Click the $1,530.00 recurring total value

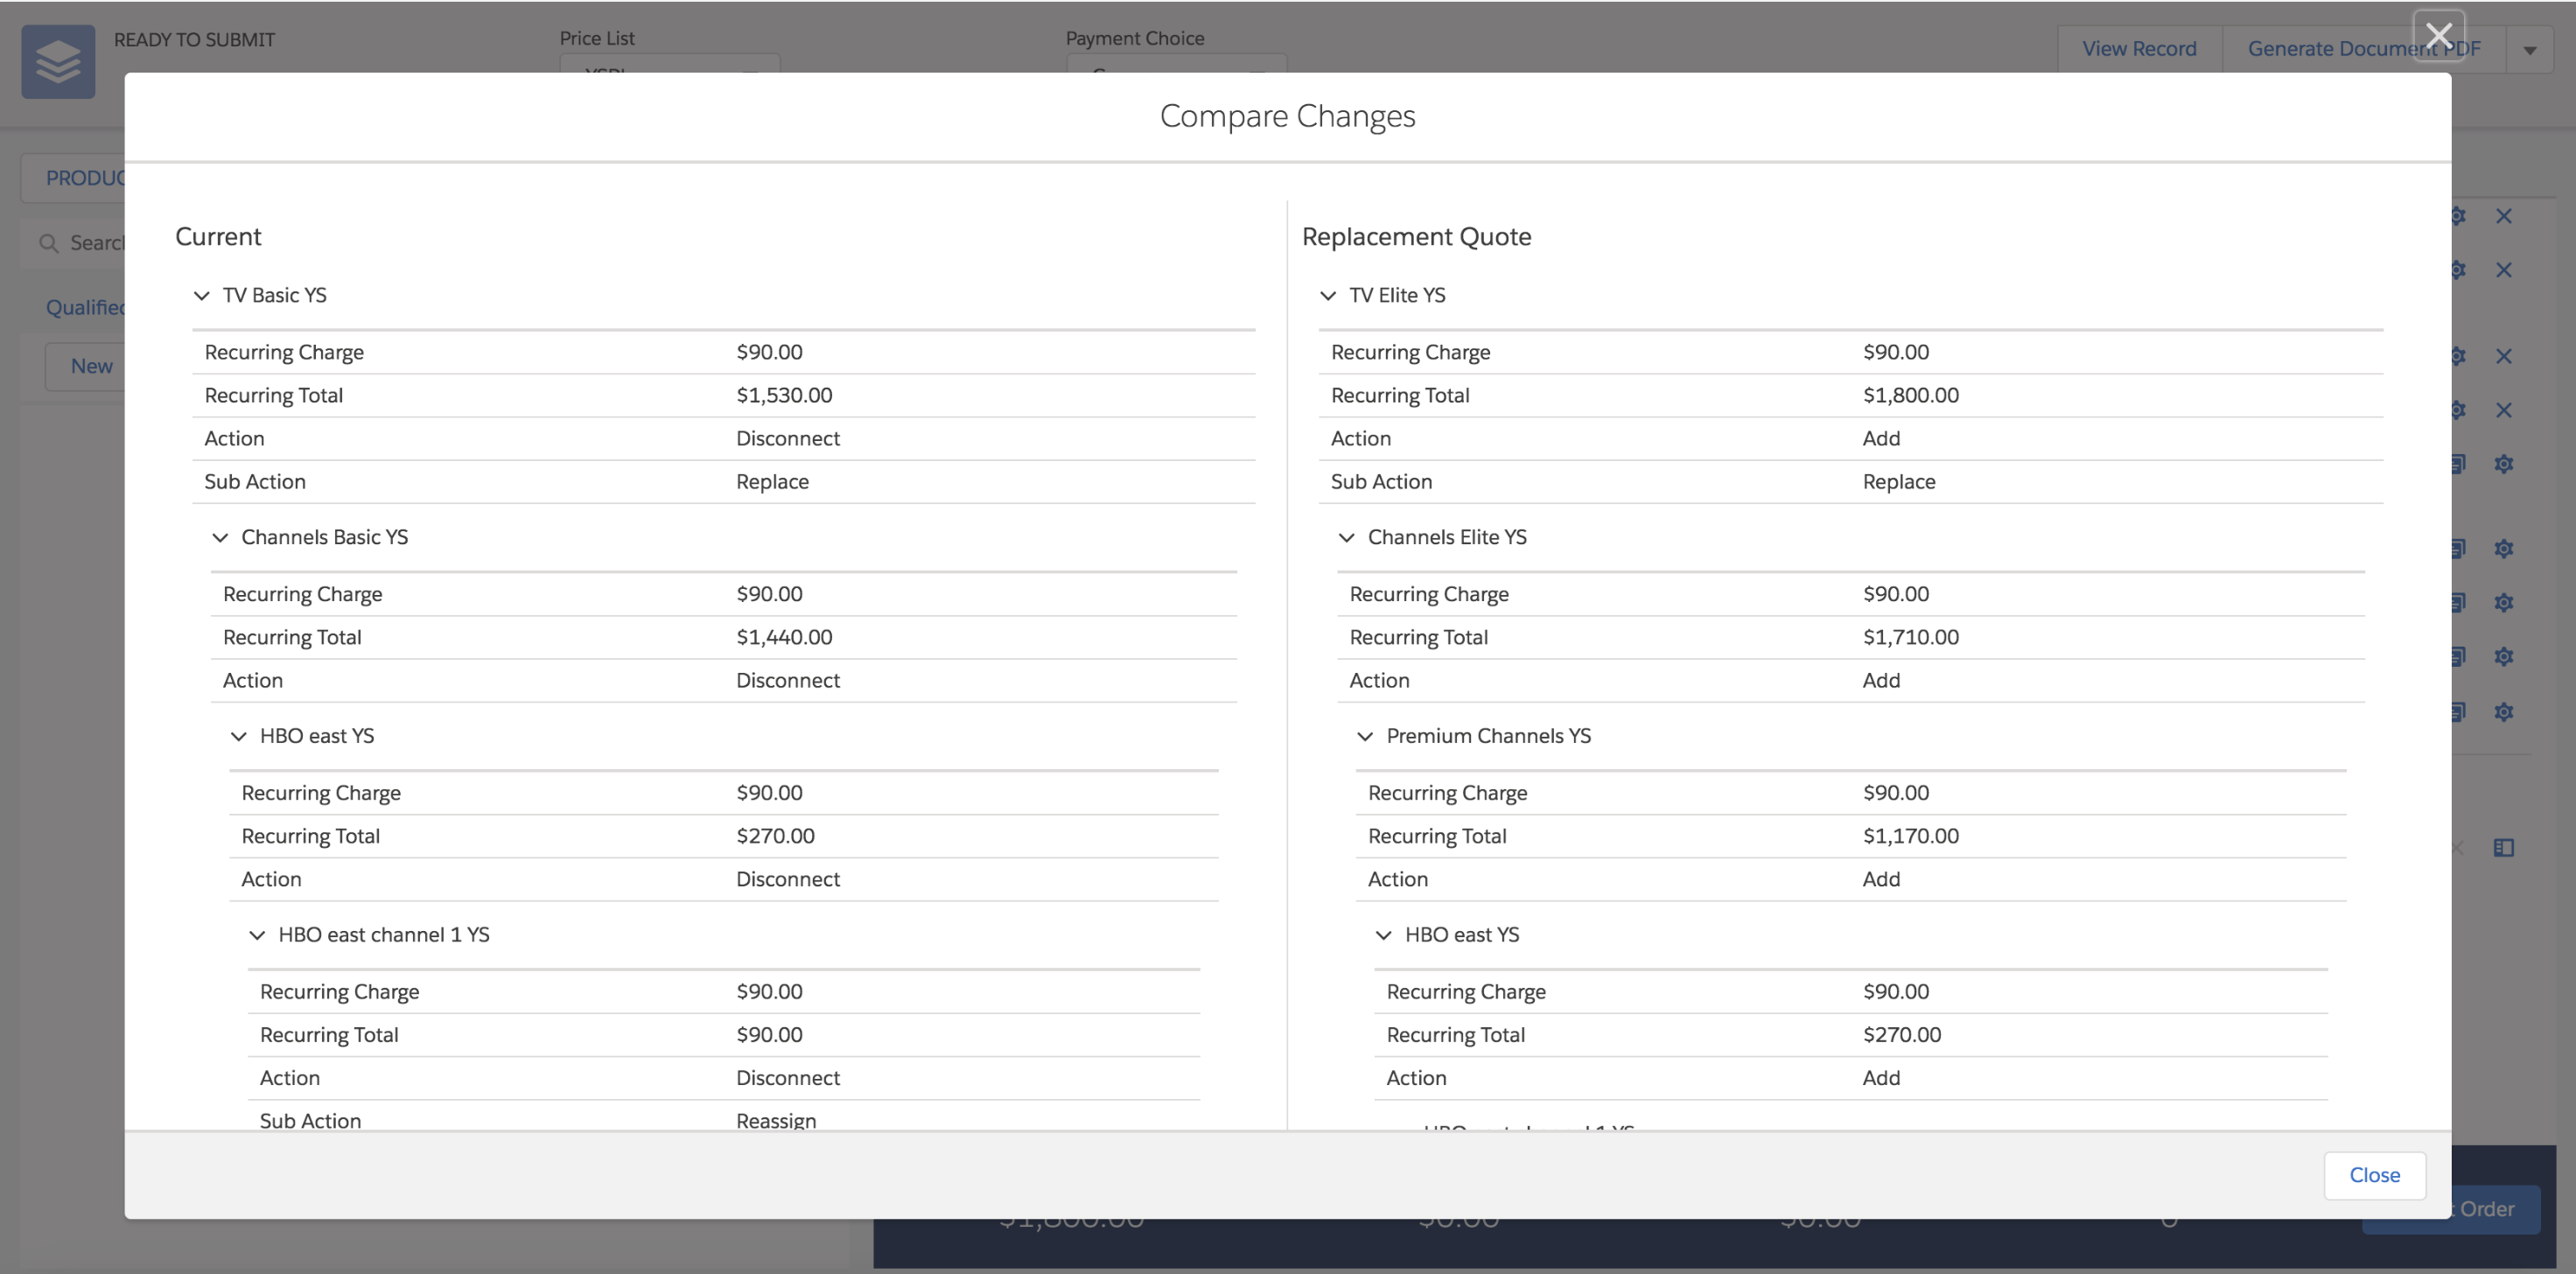(x=784, y=395)
